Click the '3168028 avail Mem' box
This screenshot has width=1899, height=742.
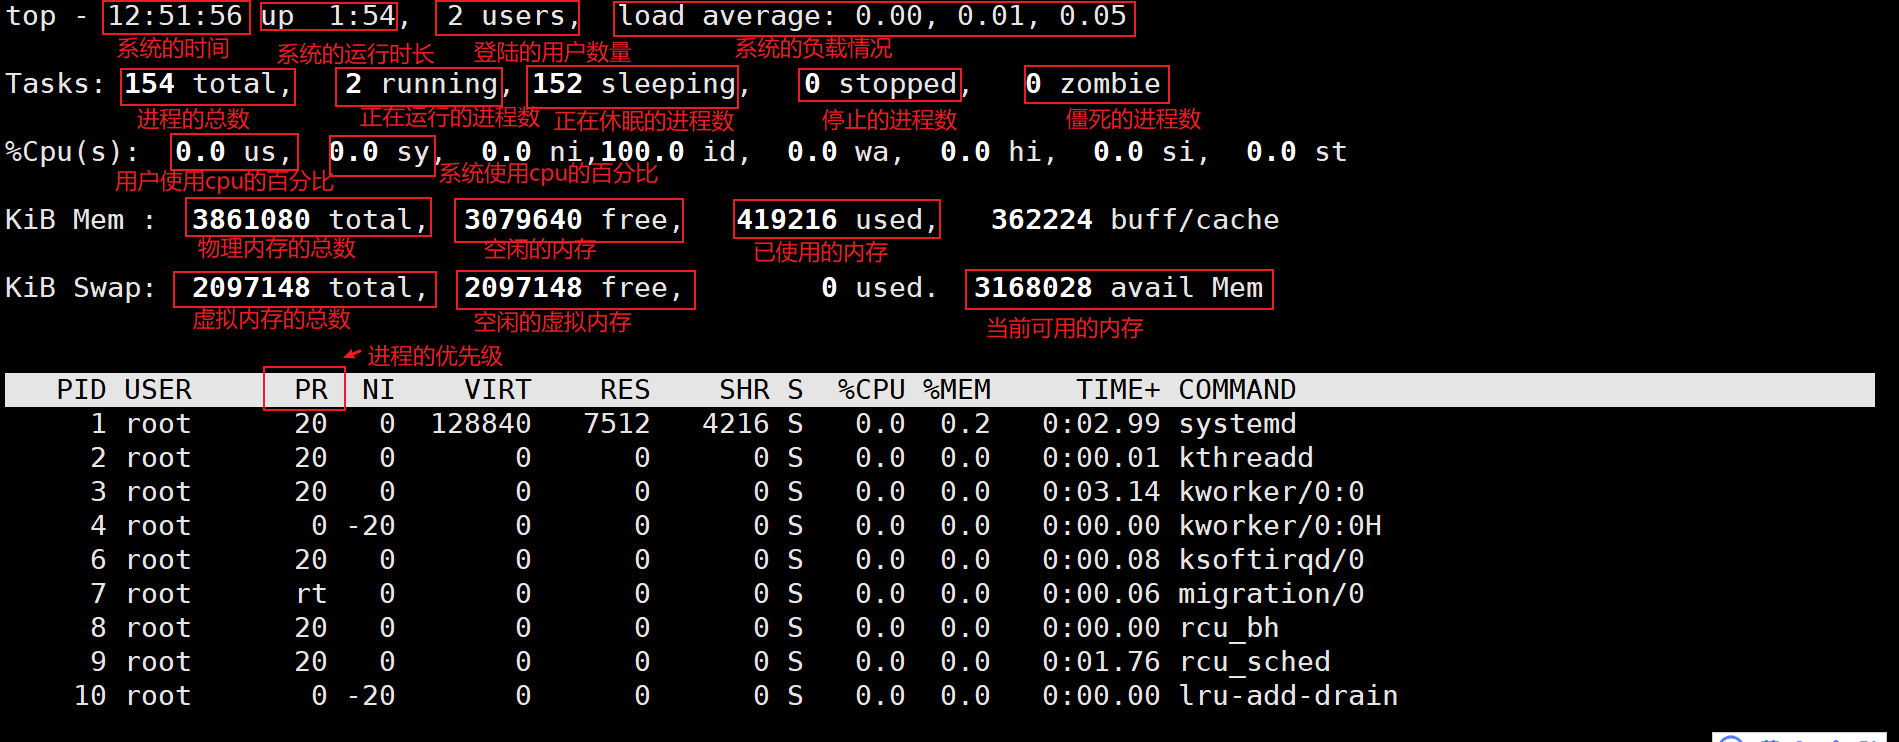[1118, 289]
